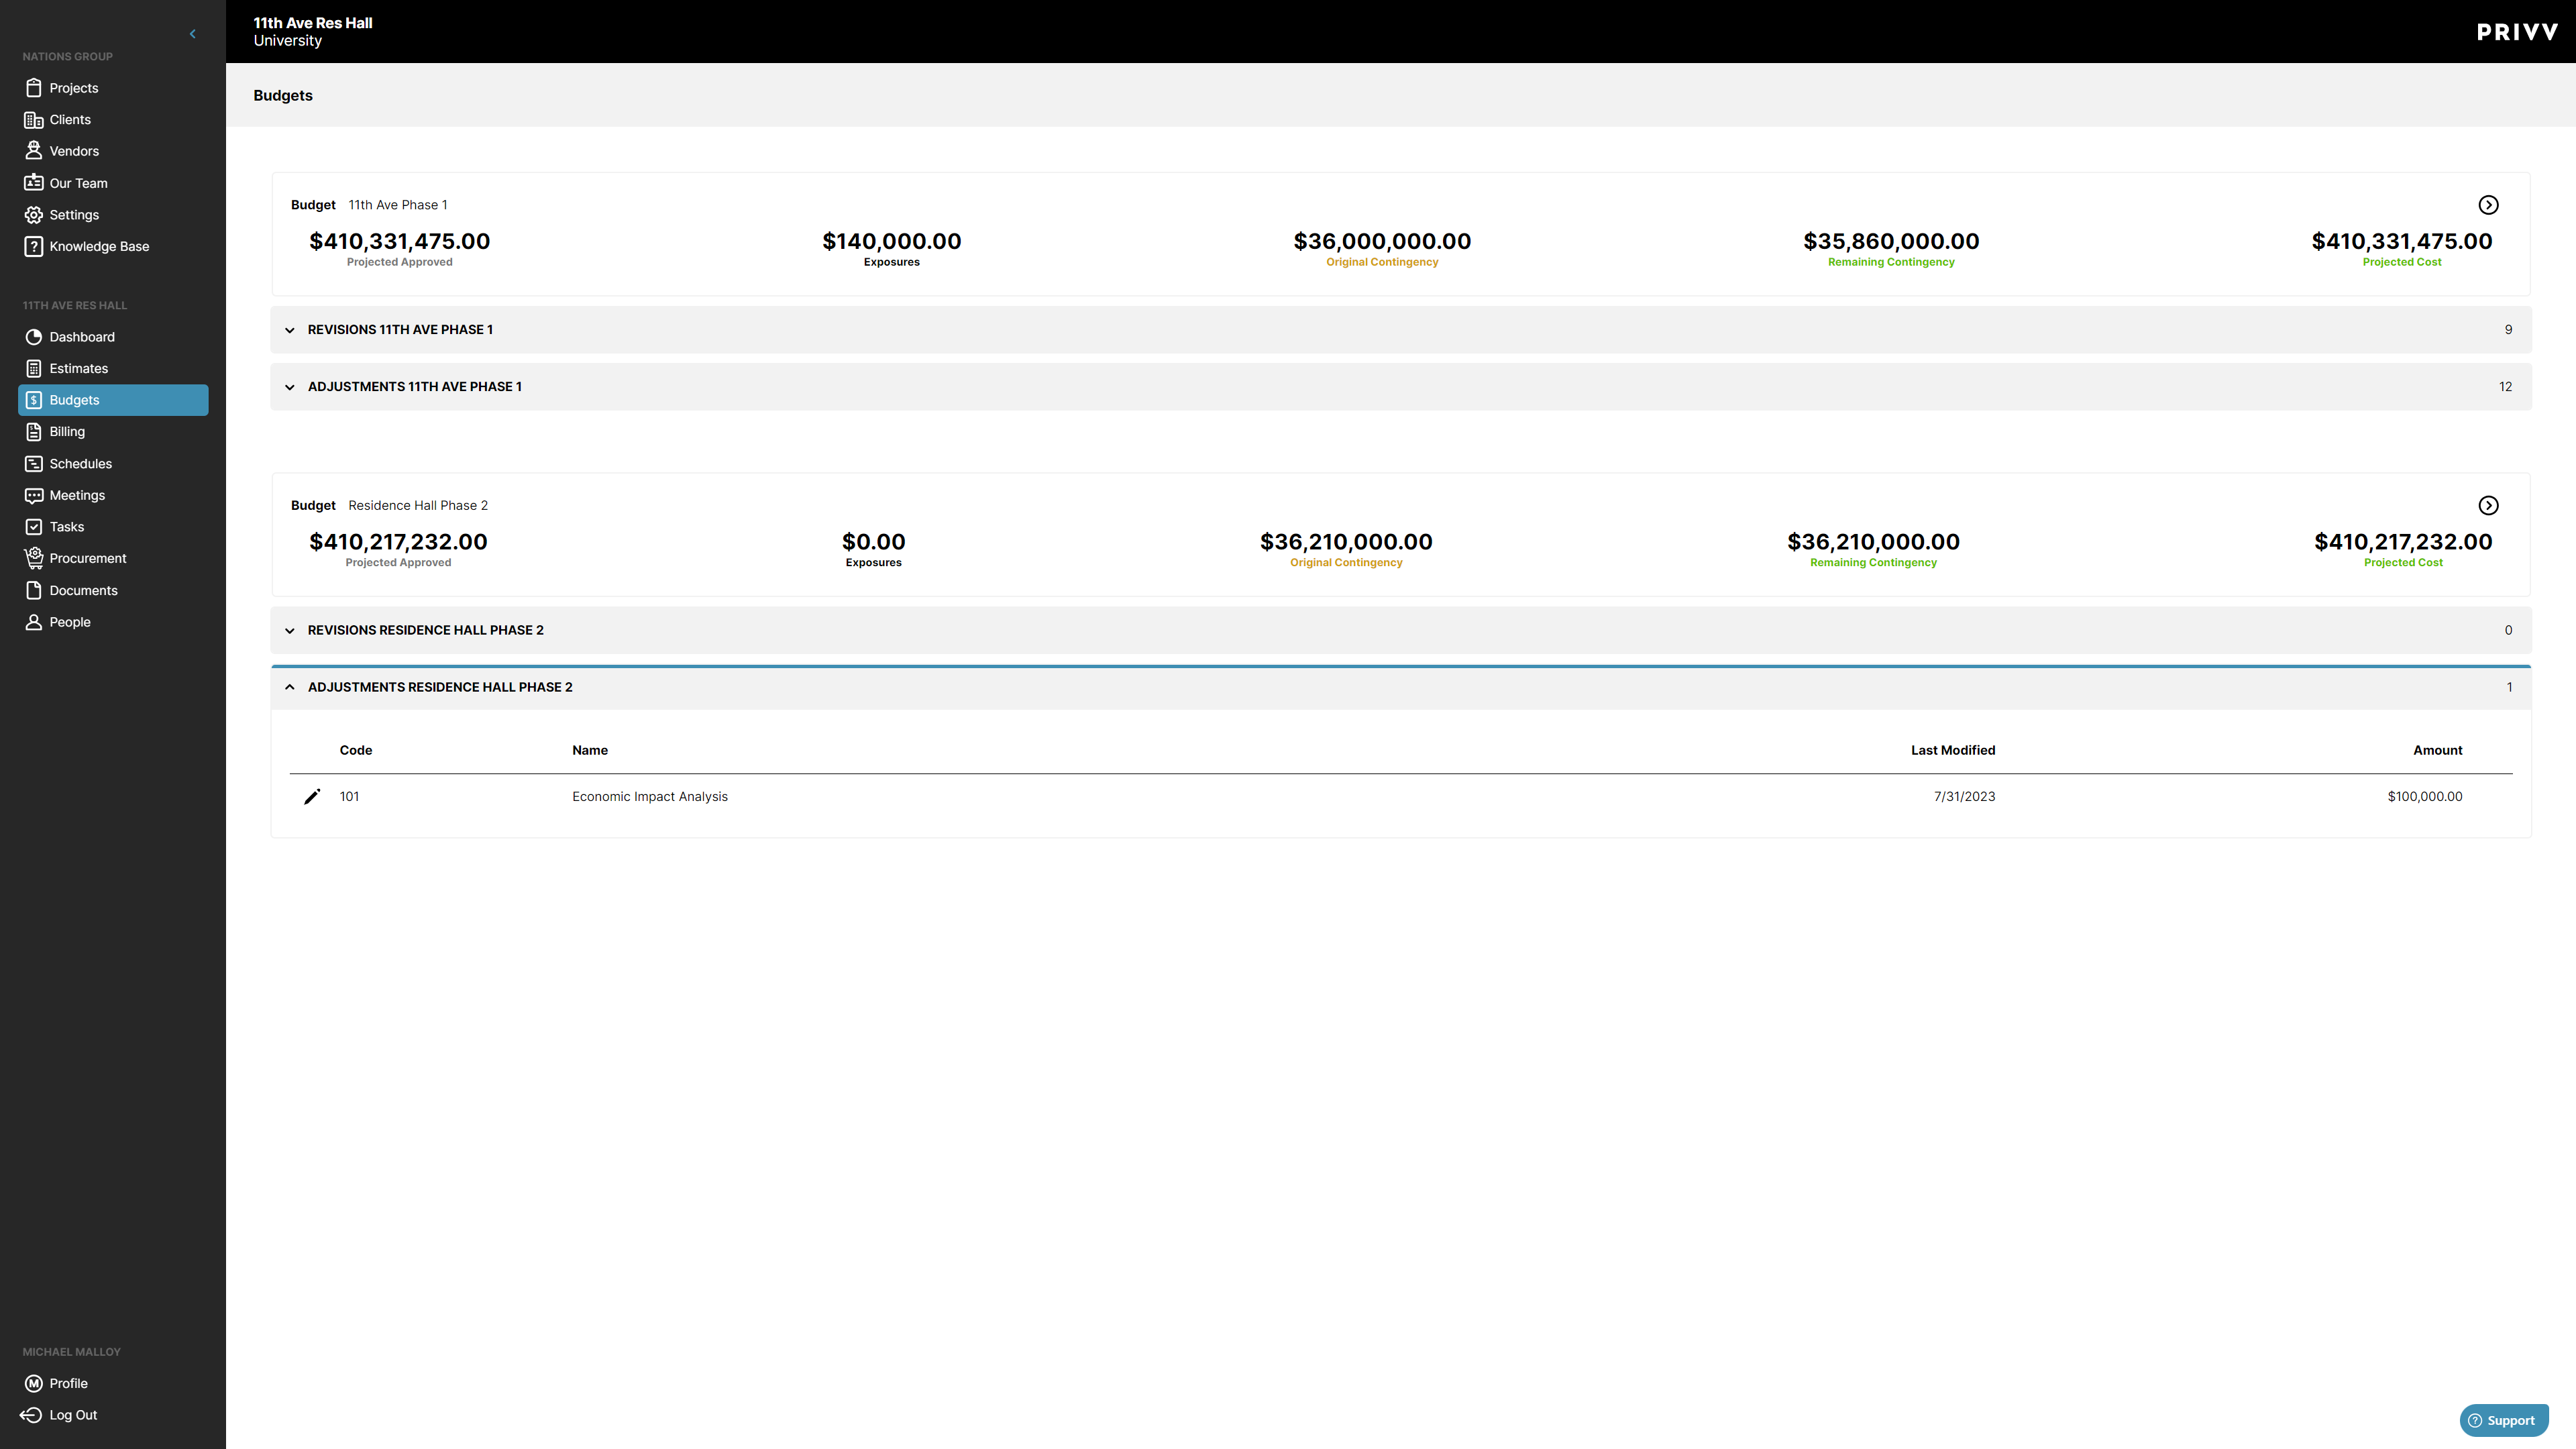This screenshot has height=1449, width=2576.
Task: Sort by Last Modified column header
Action: point(1952,751)
